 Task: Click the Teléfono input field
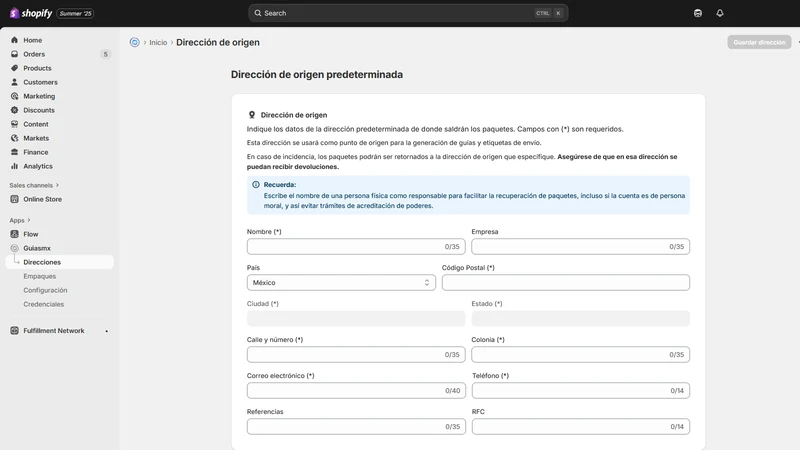581,391
